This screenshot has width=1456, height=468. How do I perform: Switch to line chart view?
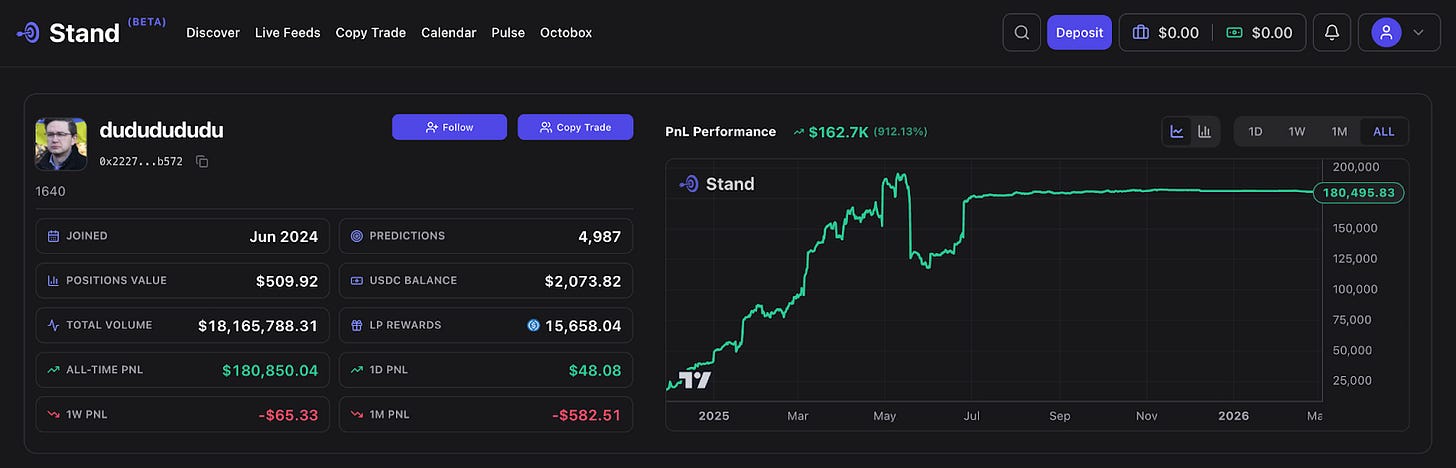click(x=1177, y=131)
